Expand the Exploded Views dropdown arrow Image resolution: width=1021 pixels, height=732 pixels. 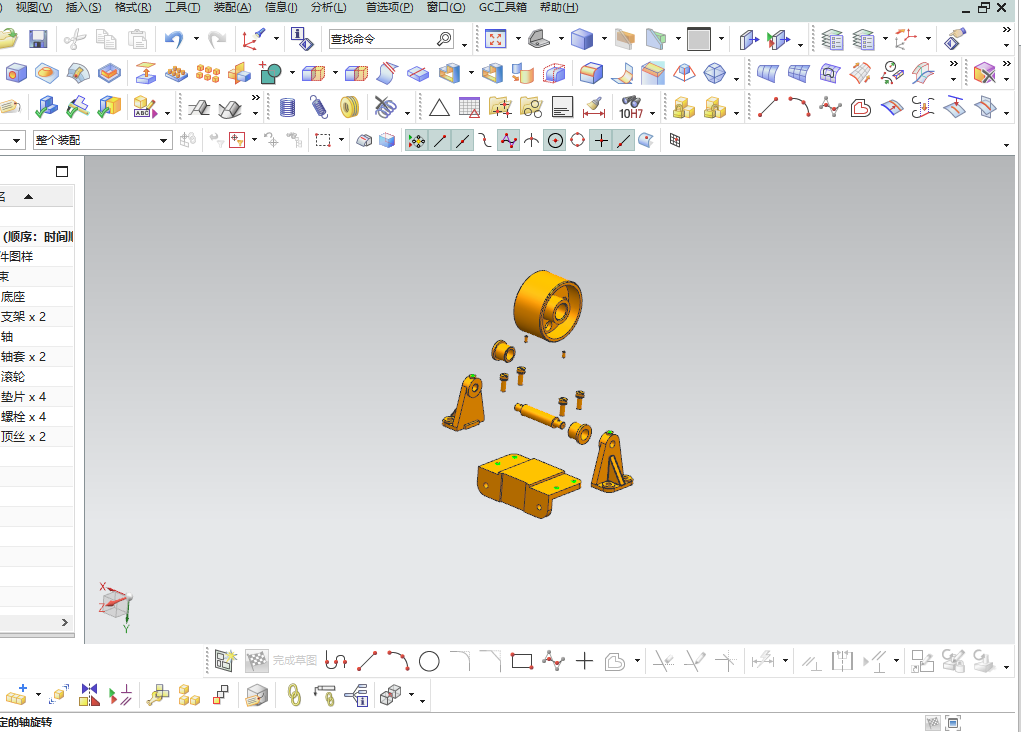[x=412, y=696]
